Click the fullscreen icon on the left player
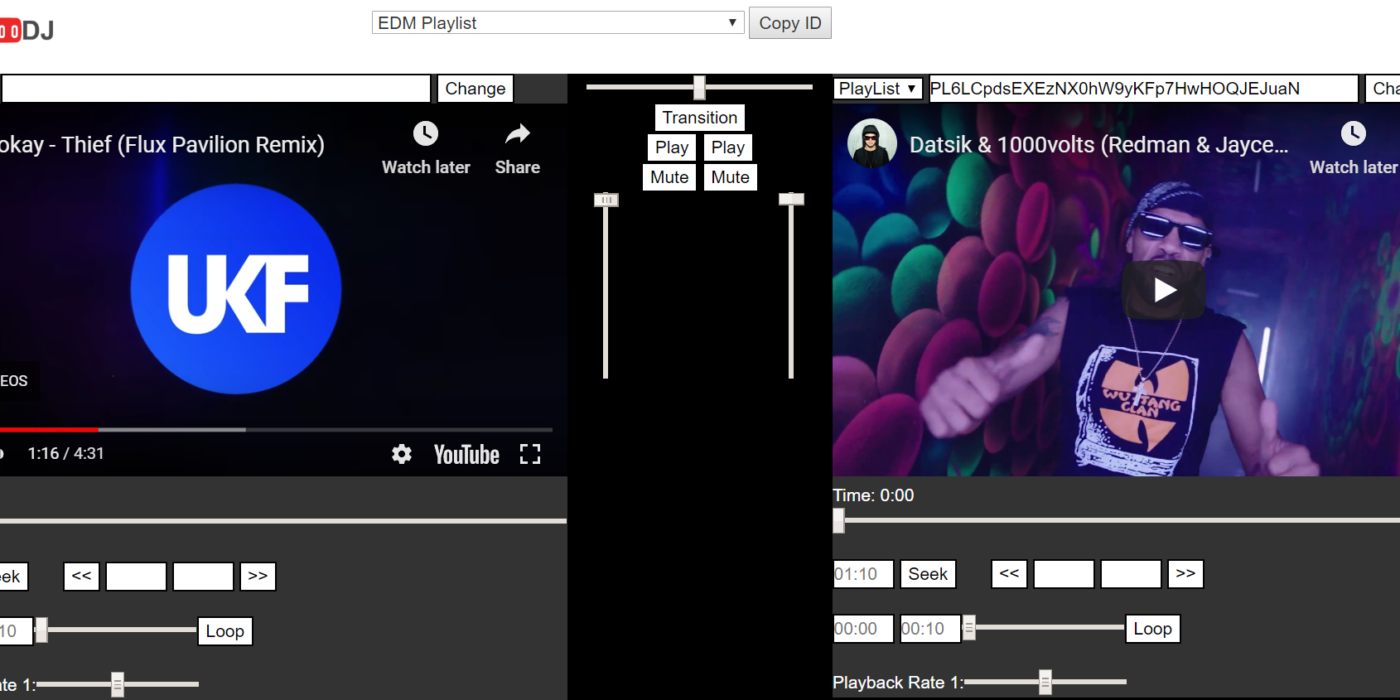 [x=530, y=454]
